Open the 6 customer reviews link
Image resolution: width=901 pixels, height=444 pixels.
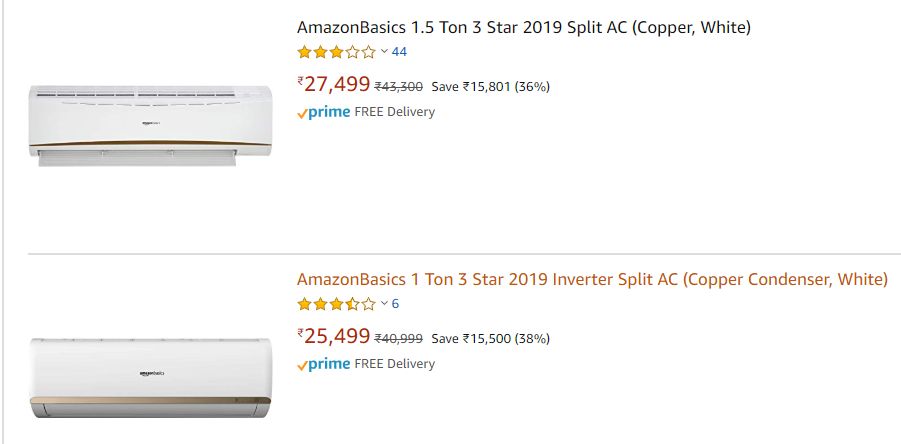pos(395,304)
